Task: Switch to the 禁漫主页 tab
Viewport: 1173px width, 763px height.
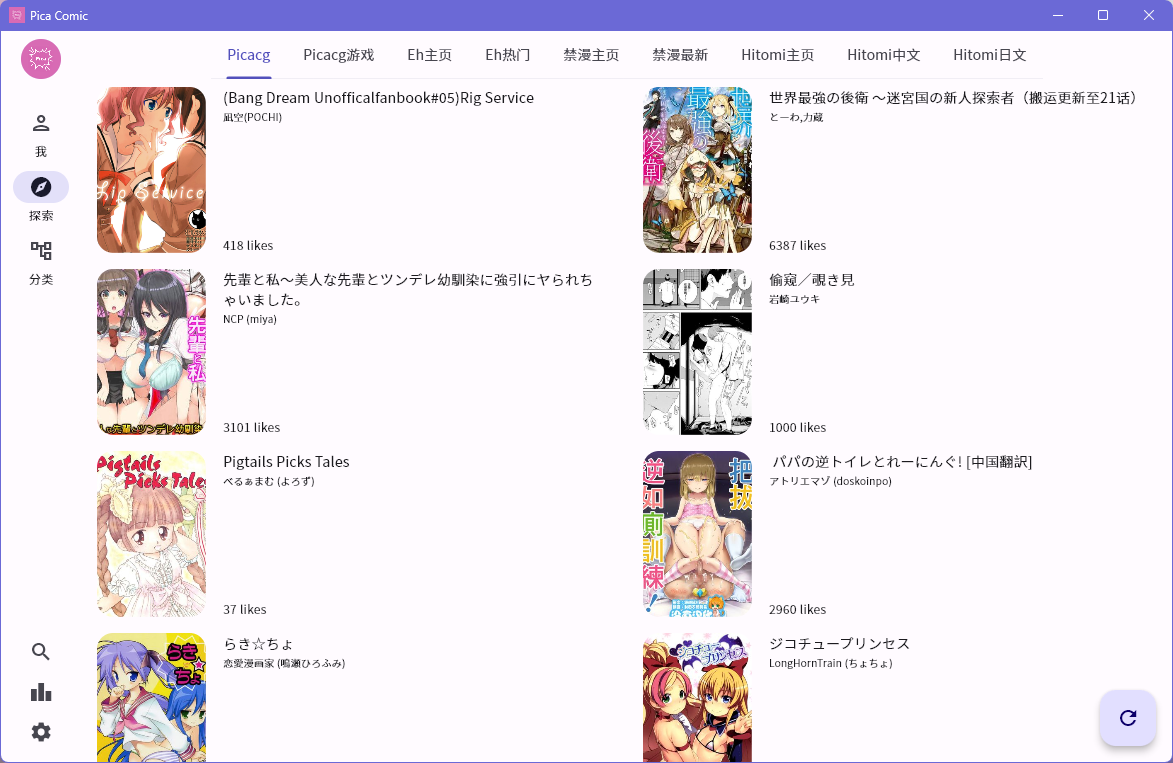Action: pos(591,55)
